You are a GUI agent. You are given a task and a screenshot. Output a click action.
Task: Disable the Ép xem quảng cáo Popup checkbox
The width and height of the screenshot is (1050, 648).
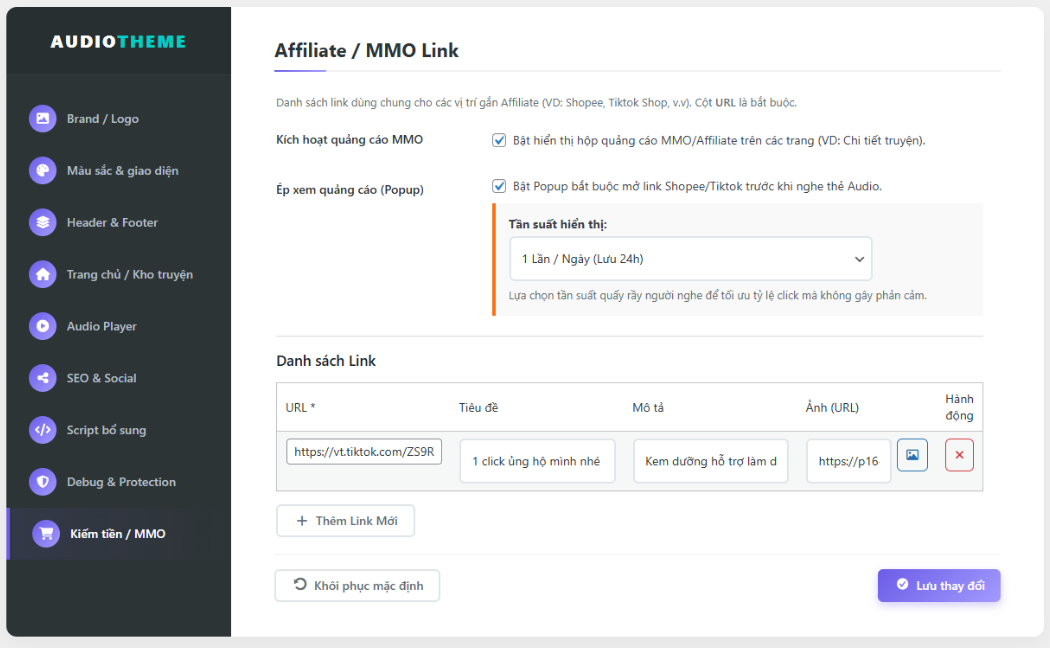point(499,186)
